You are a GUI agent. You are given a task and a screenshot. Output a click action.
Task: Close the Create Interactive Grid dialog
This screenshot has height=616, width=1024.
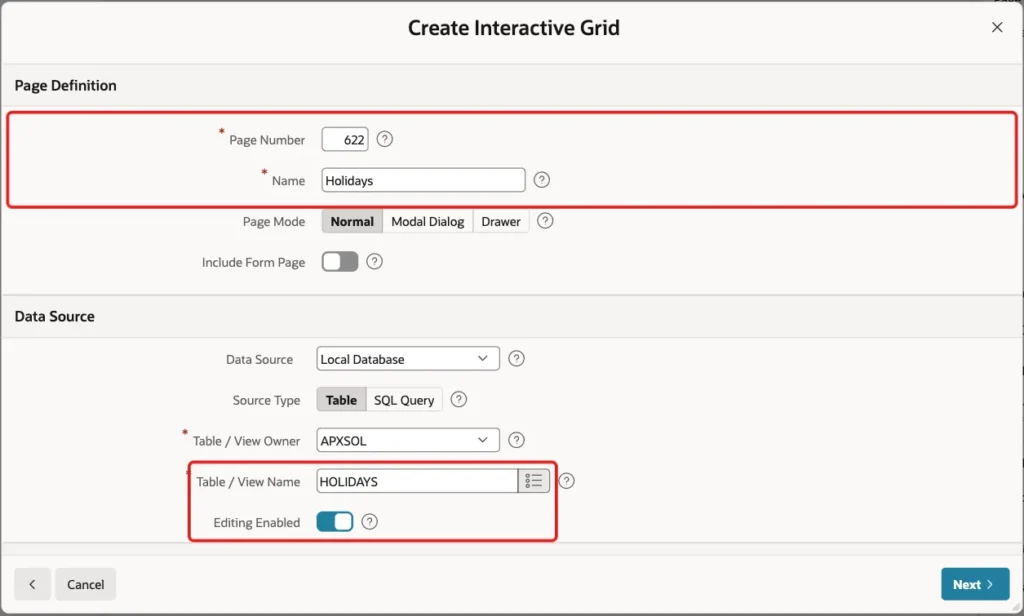pos(997,27)
